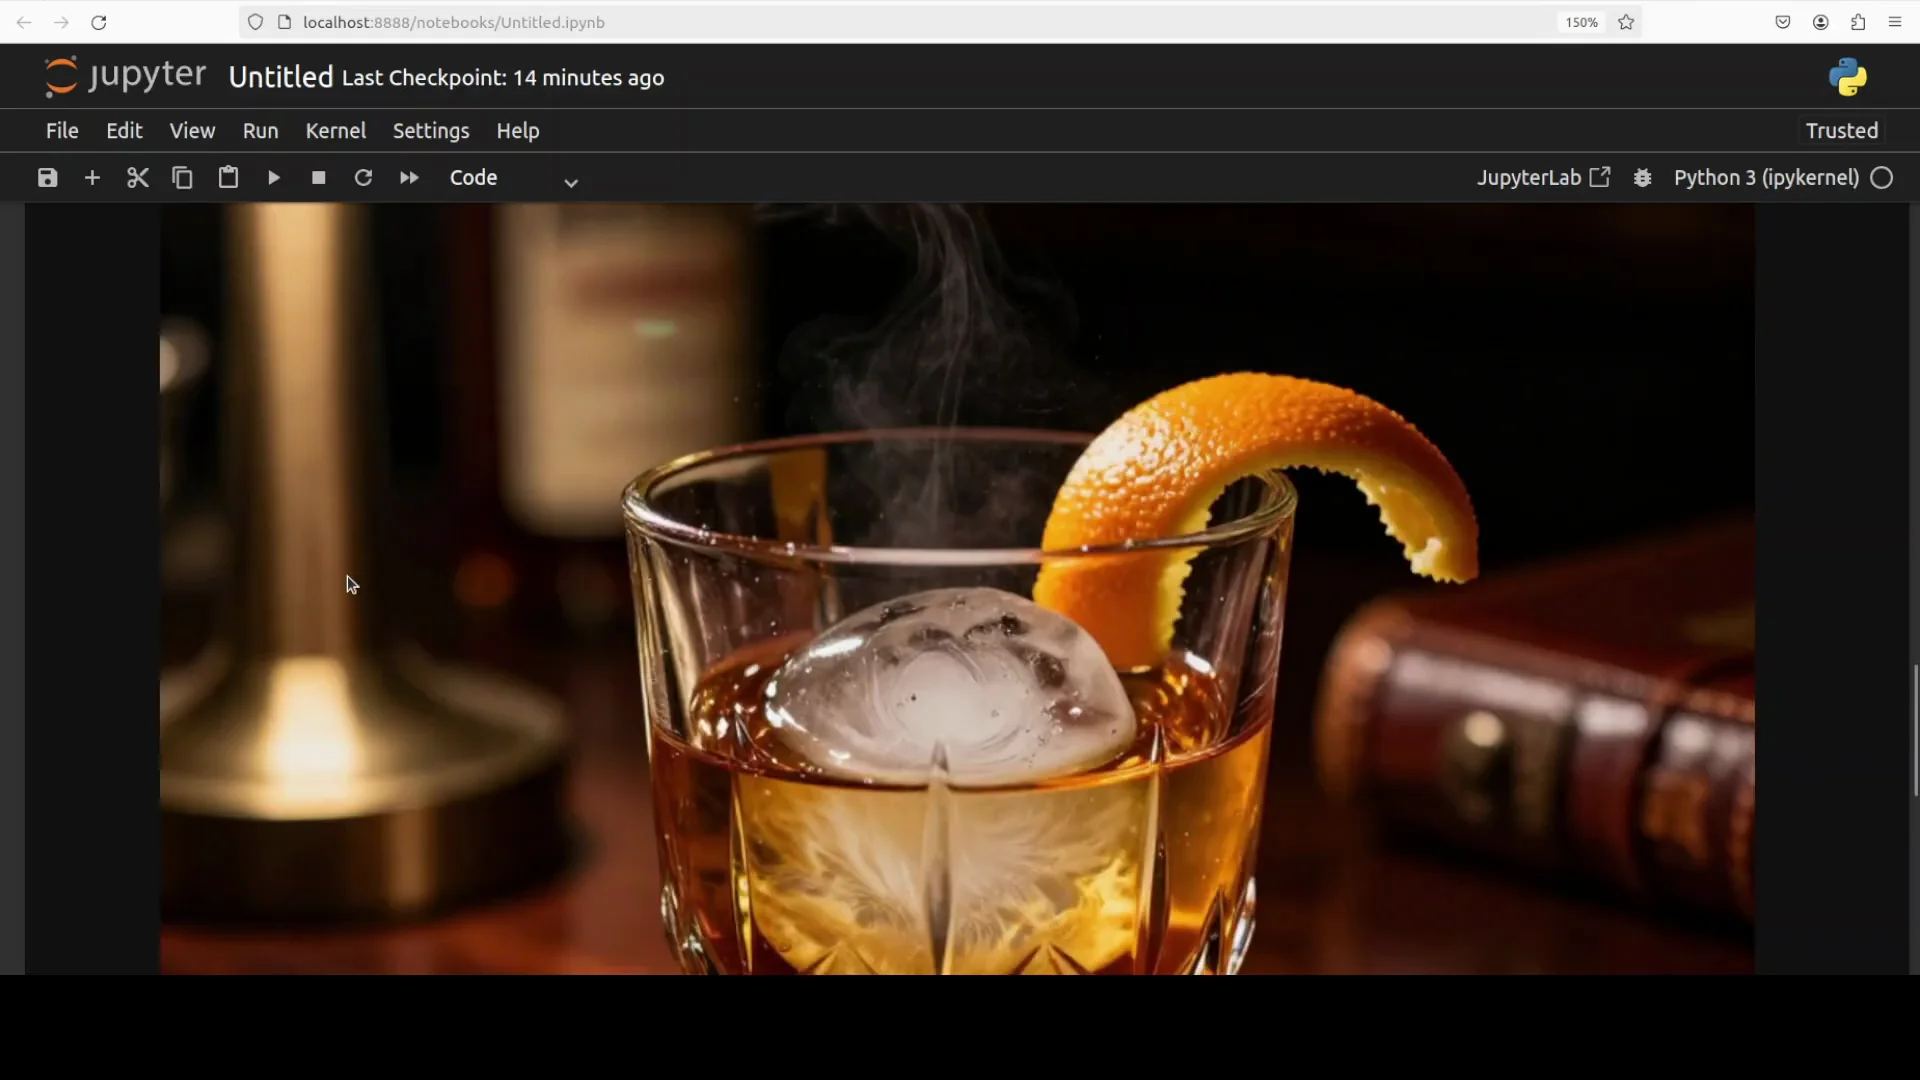Check the kernel busy status indicator
Screen dimensions: 1920x1080
pos(1884,177)
